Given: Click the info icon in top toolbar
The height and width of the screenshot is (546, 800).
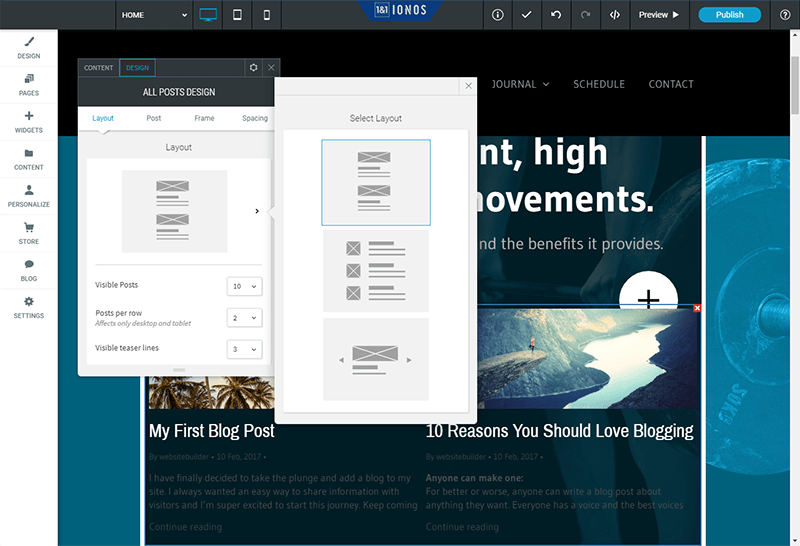Looking at the screenshot, I should point(497,15).
